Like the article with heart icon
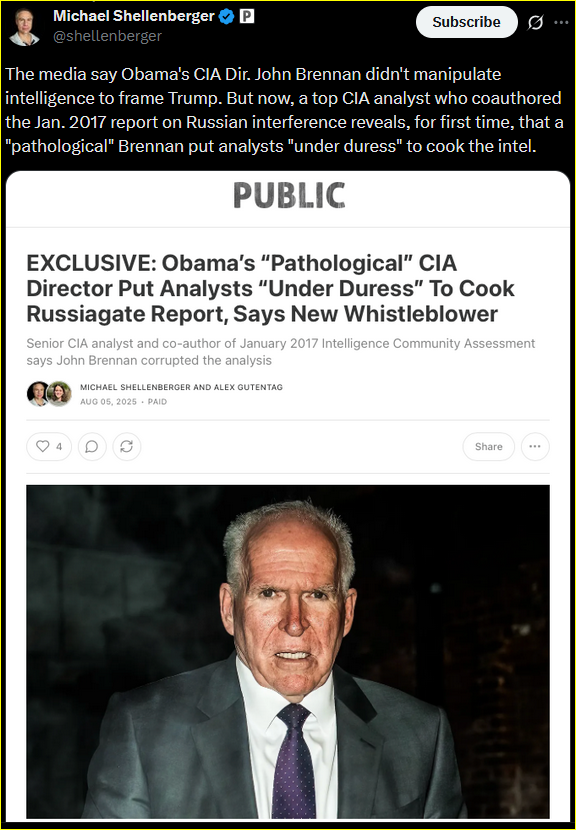 coord(49,447)
